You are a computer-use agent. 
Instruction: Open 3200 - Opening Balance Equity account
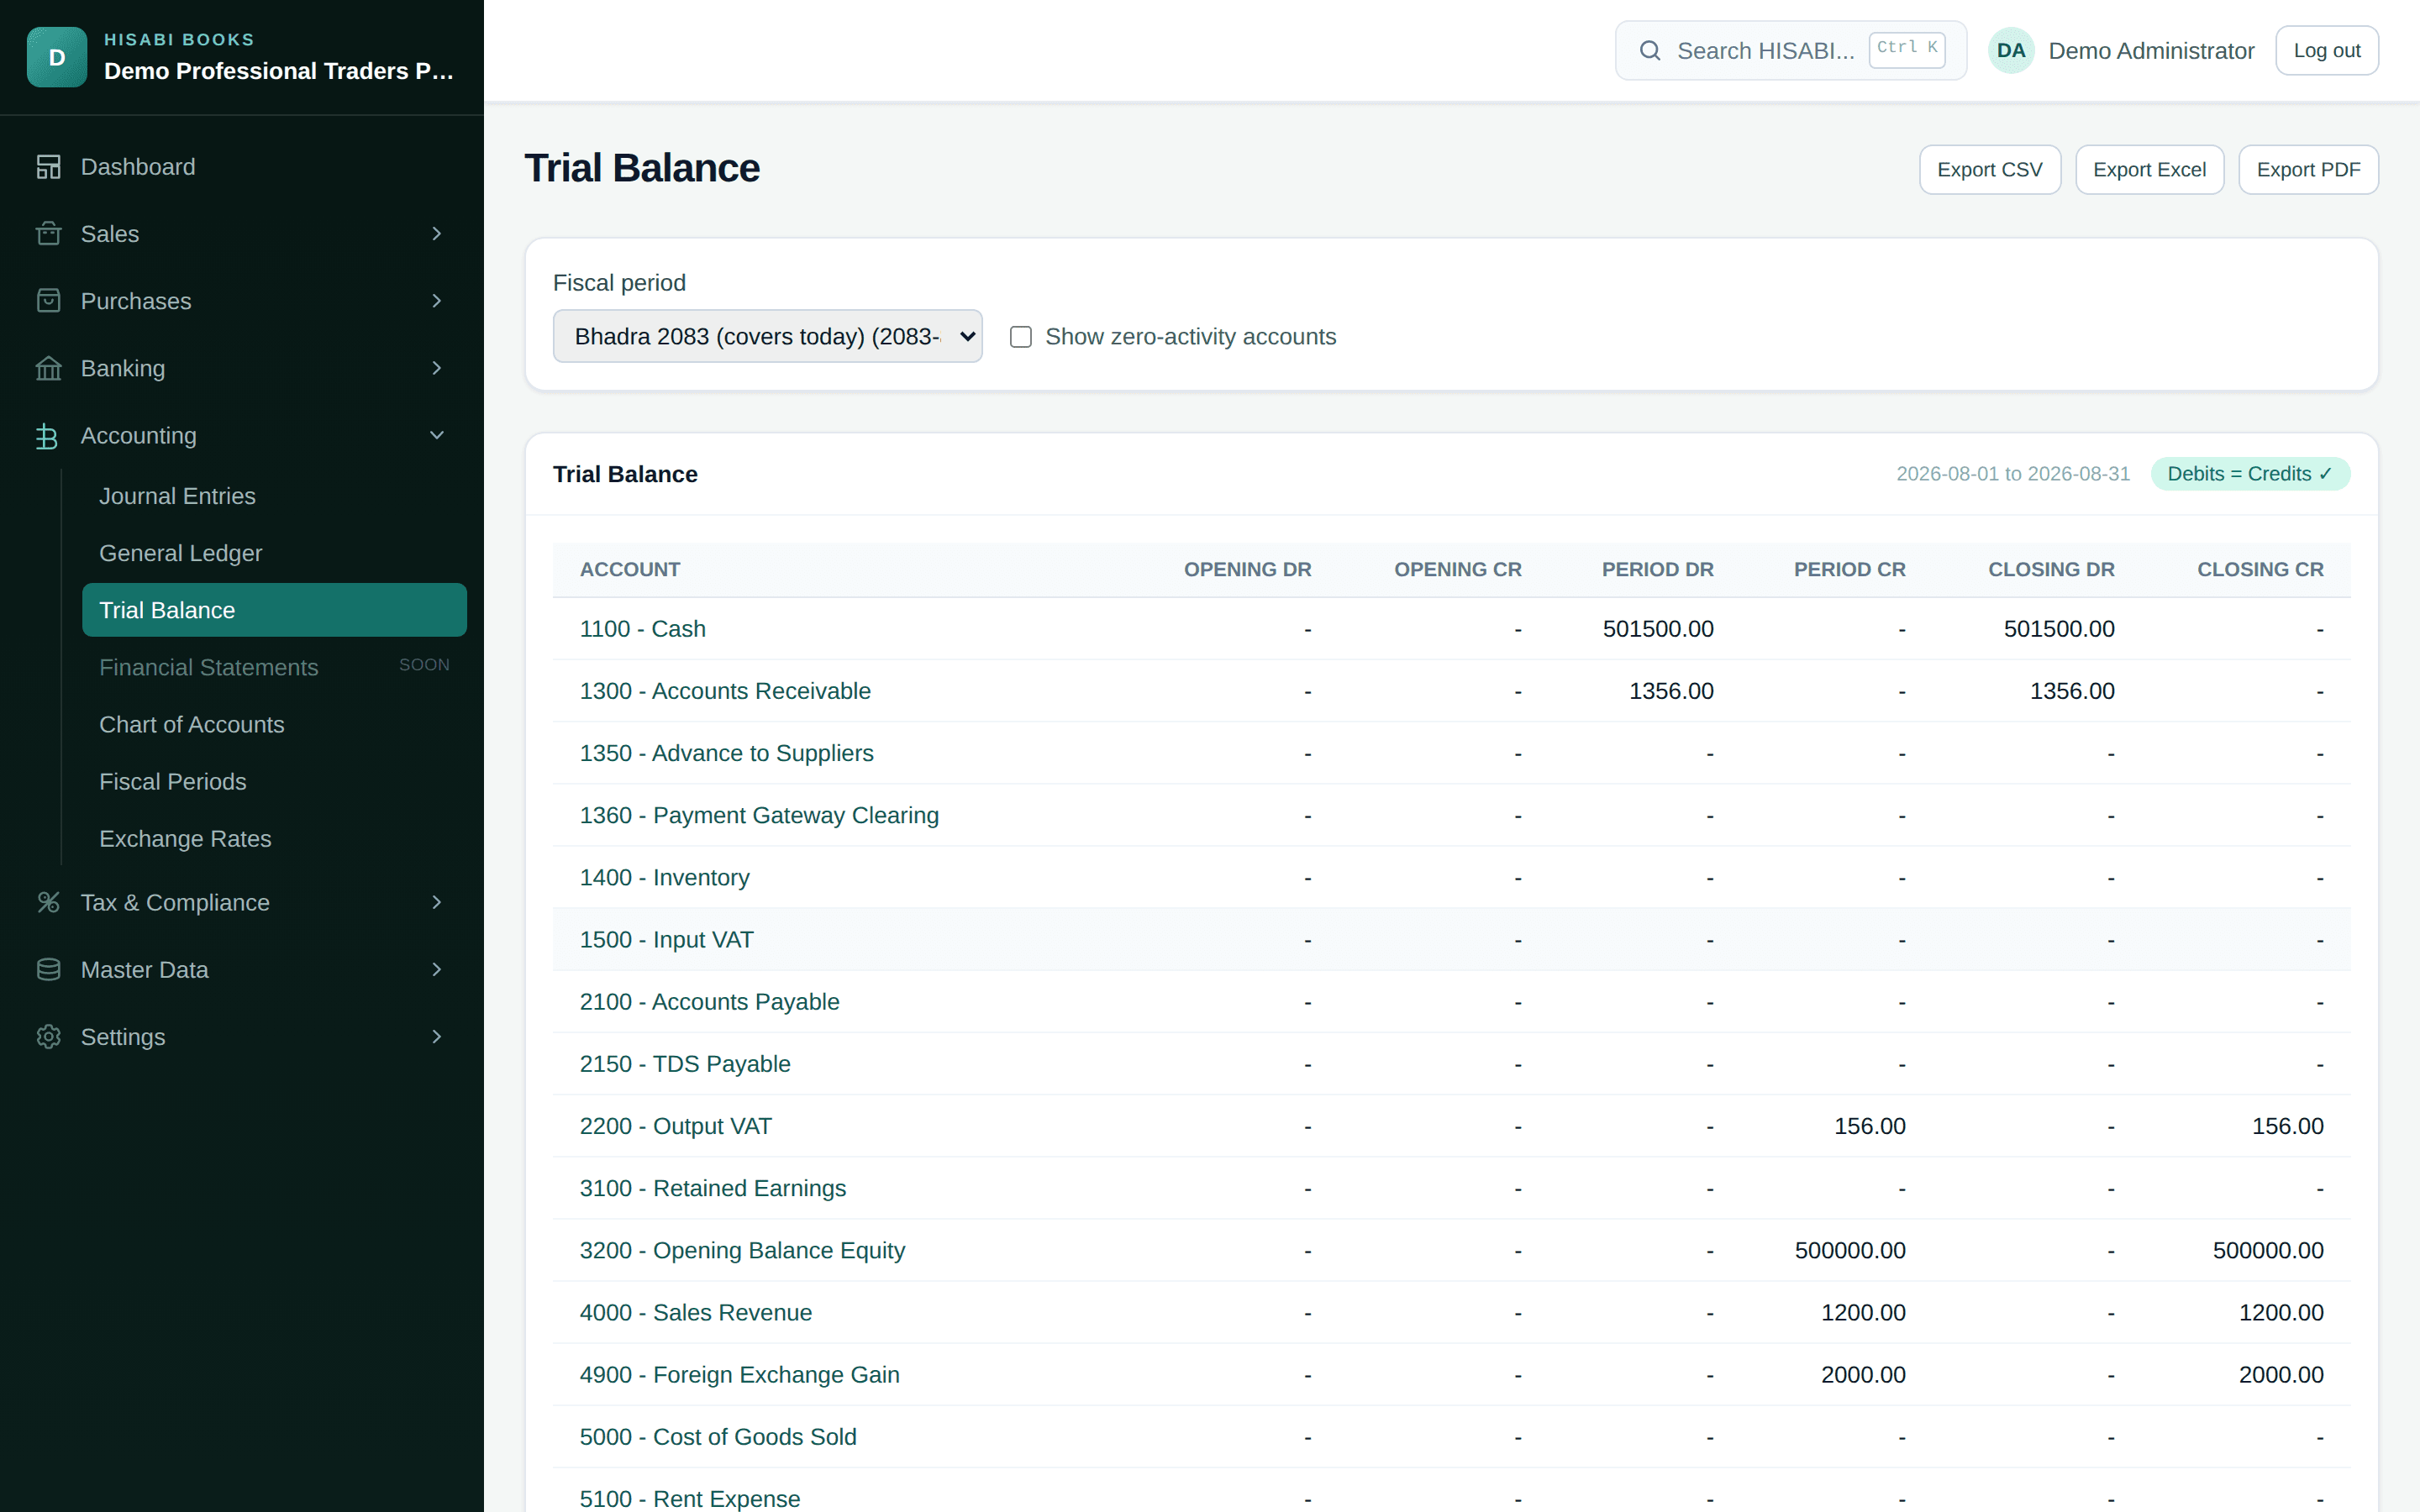click(742, 1250)
